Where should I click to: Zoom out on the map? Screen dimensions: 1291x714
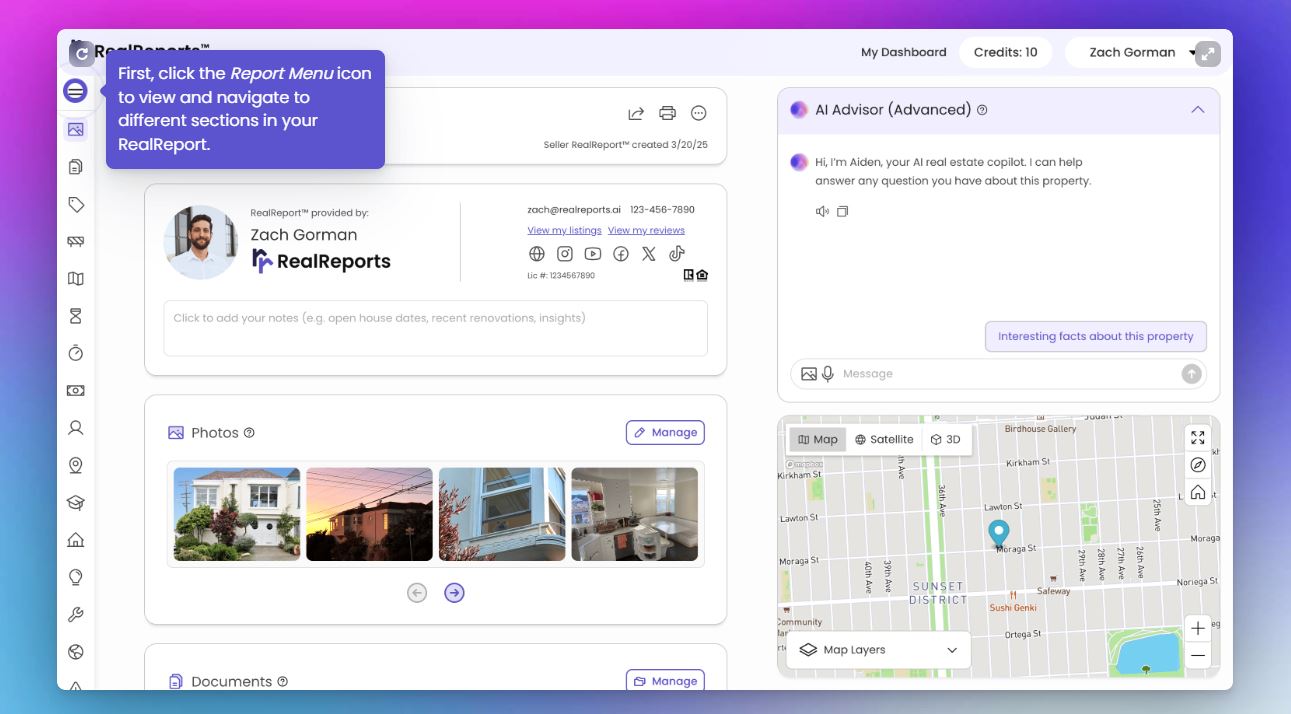[x=1198, y=656]
